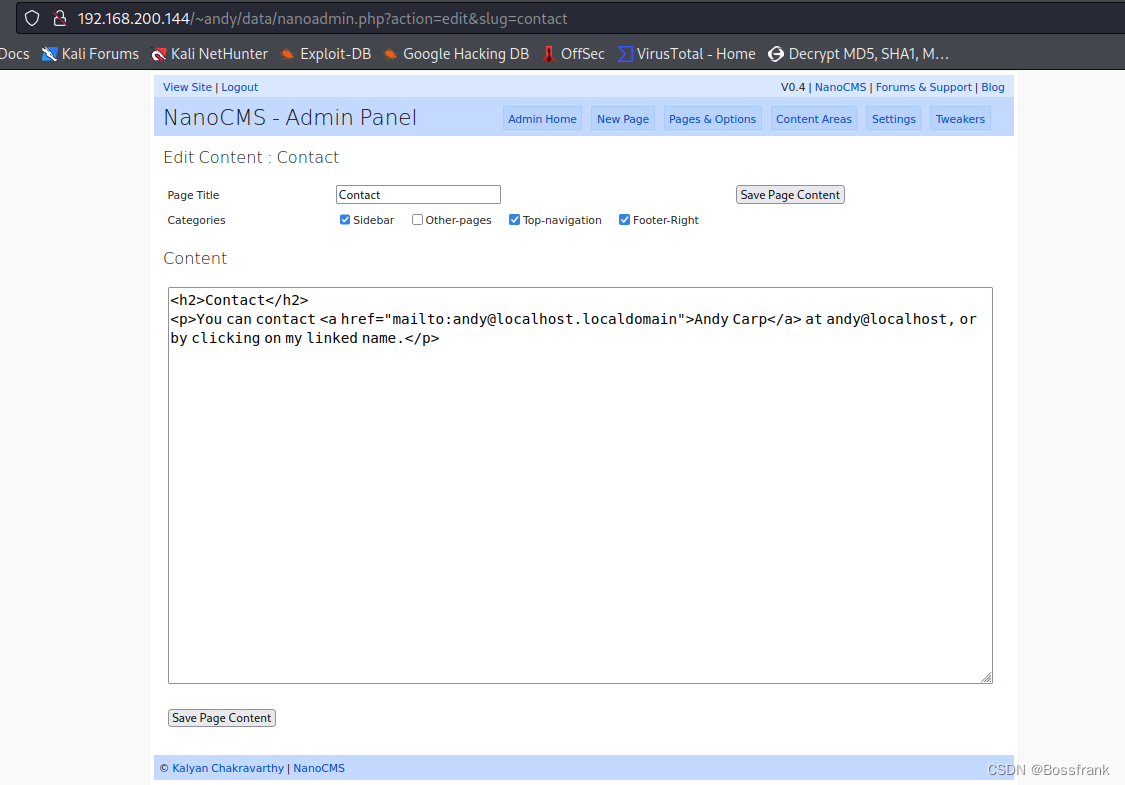Open the Content Areas tab
Screen dimensions: 1125x785
click(814, 119)
